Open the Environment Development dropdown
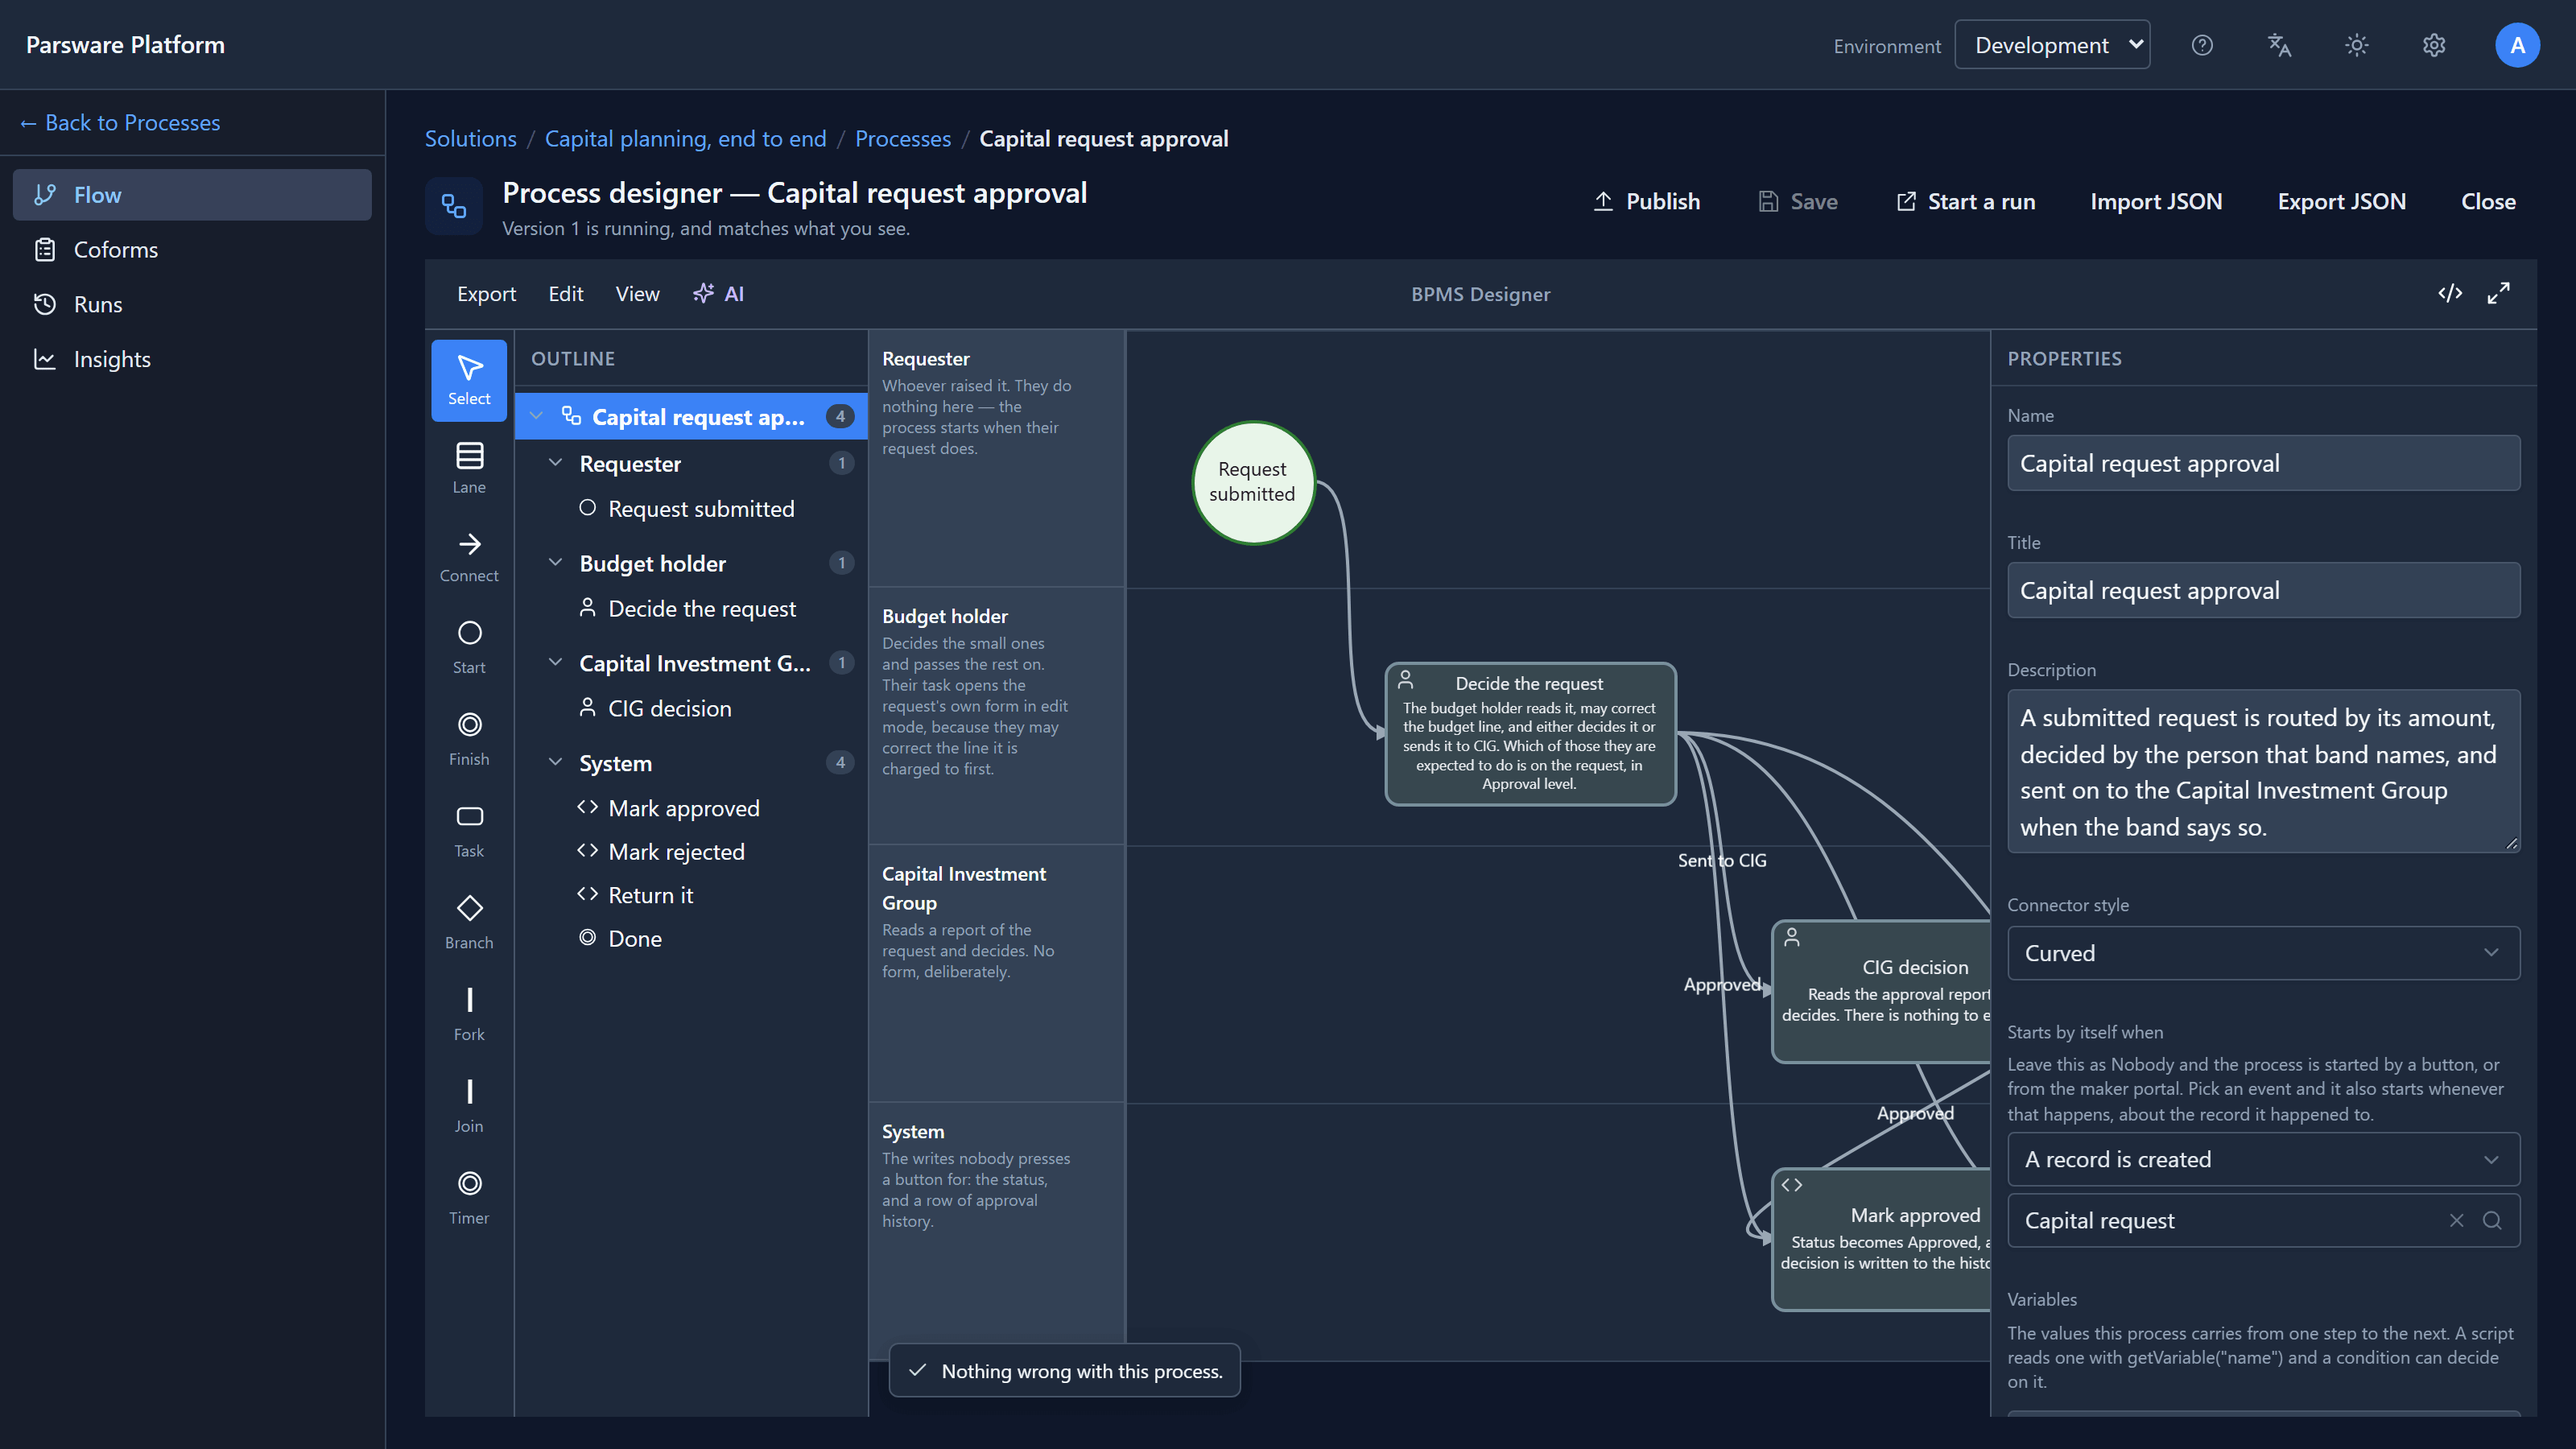This screenshot has width=2576, height=1449. coord(2052,45)
